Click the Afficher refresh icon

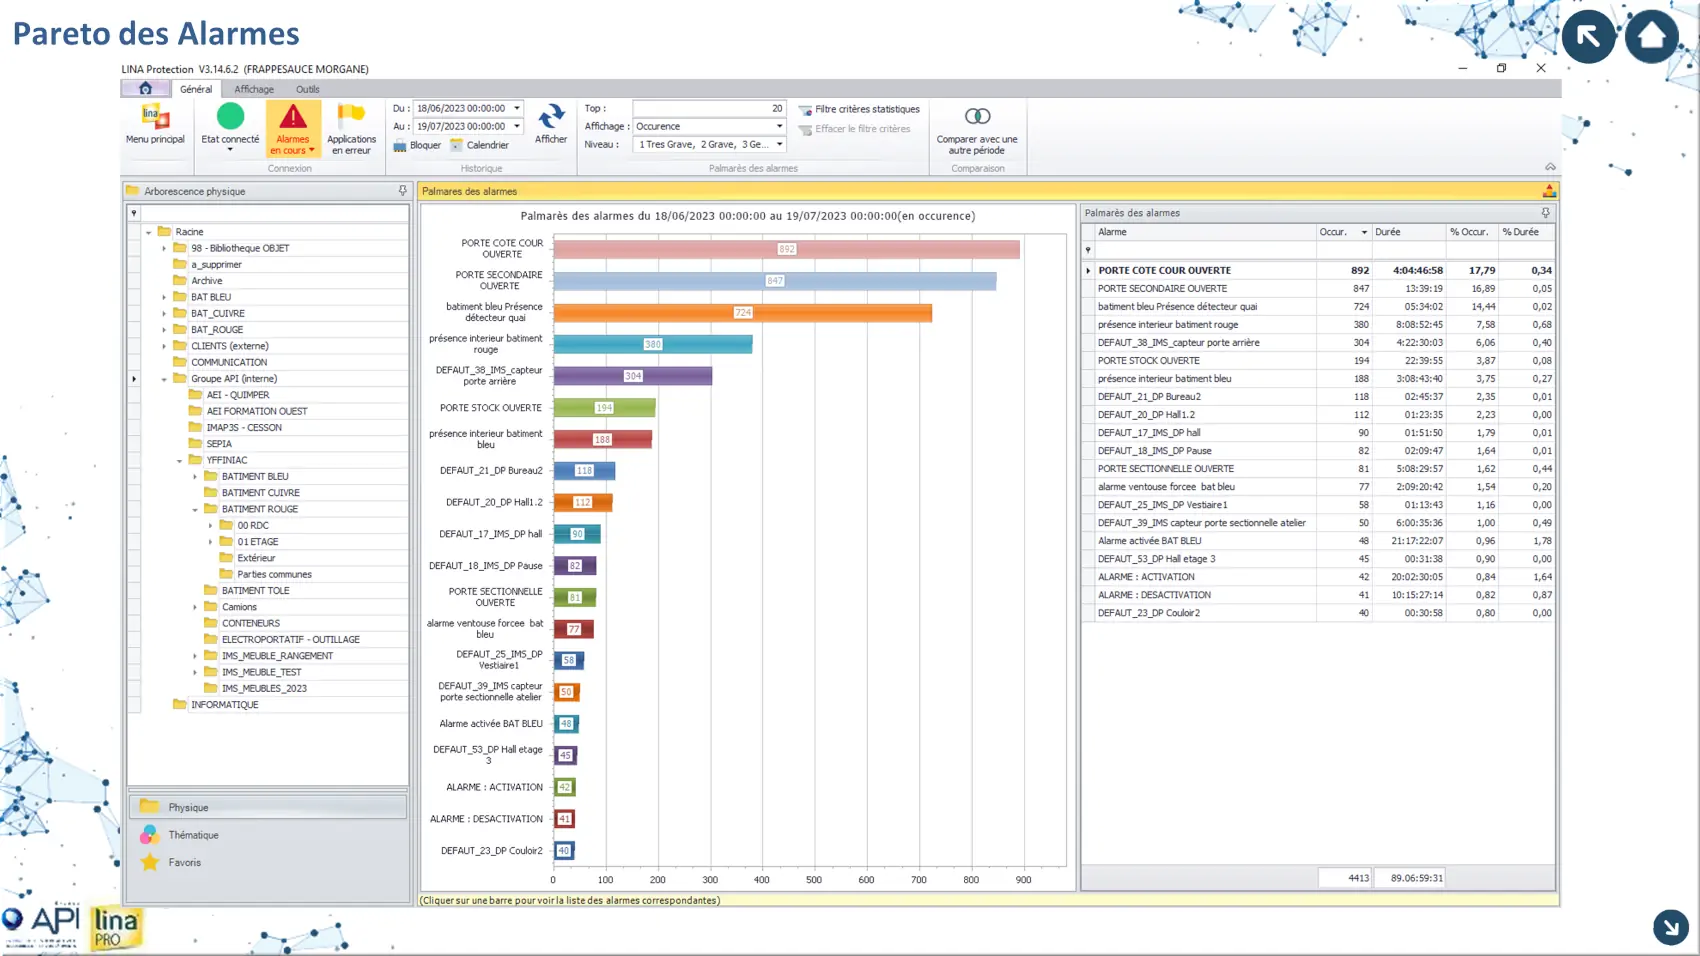[551, 117]
